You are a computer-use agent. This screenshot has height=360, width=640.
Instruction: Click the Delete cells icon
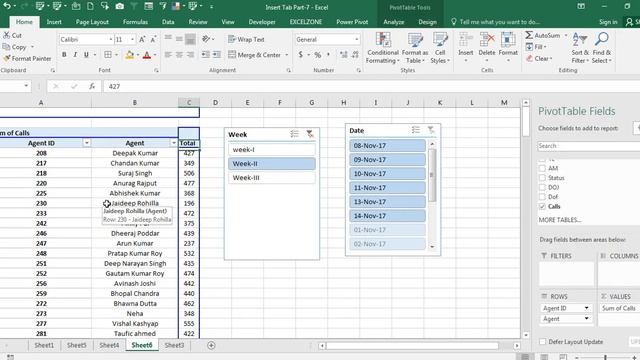(487, 41)
